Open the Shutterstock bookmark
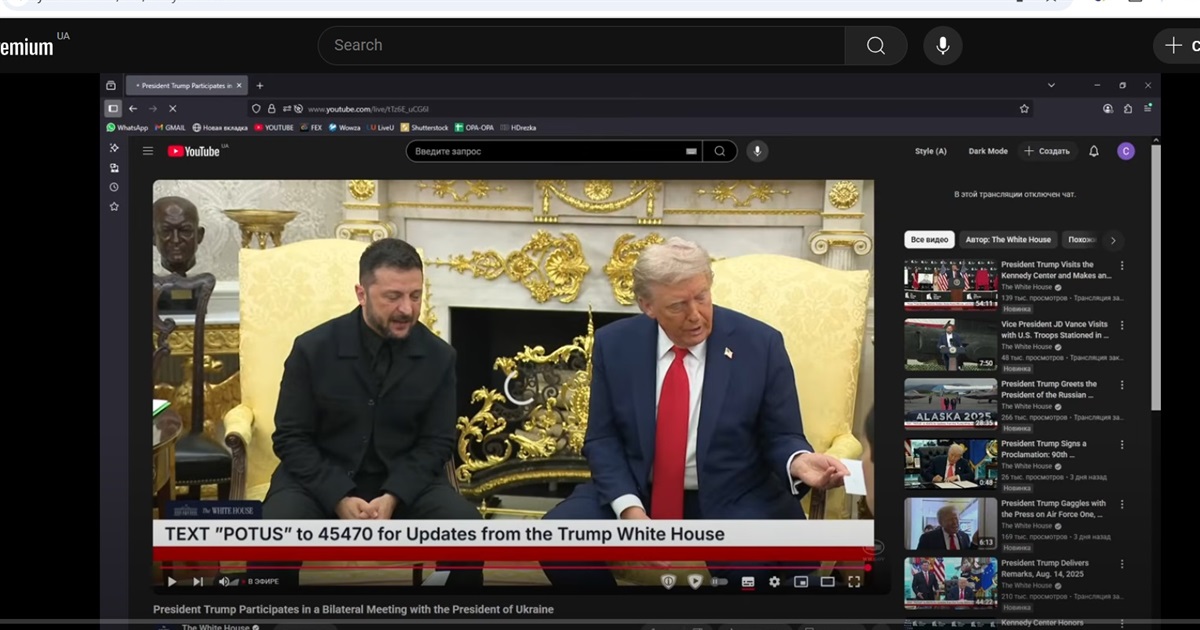The height and width of the screenshot is (630, 1200). [425, 128]
